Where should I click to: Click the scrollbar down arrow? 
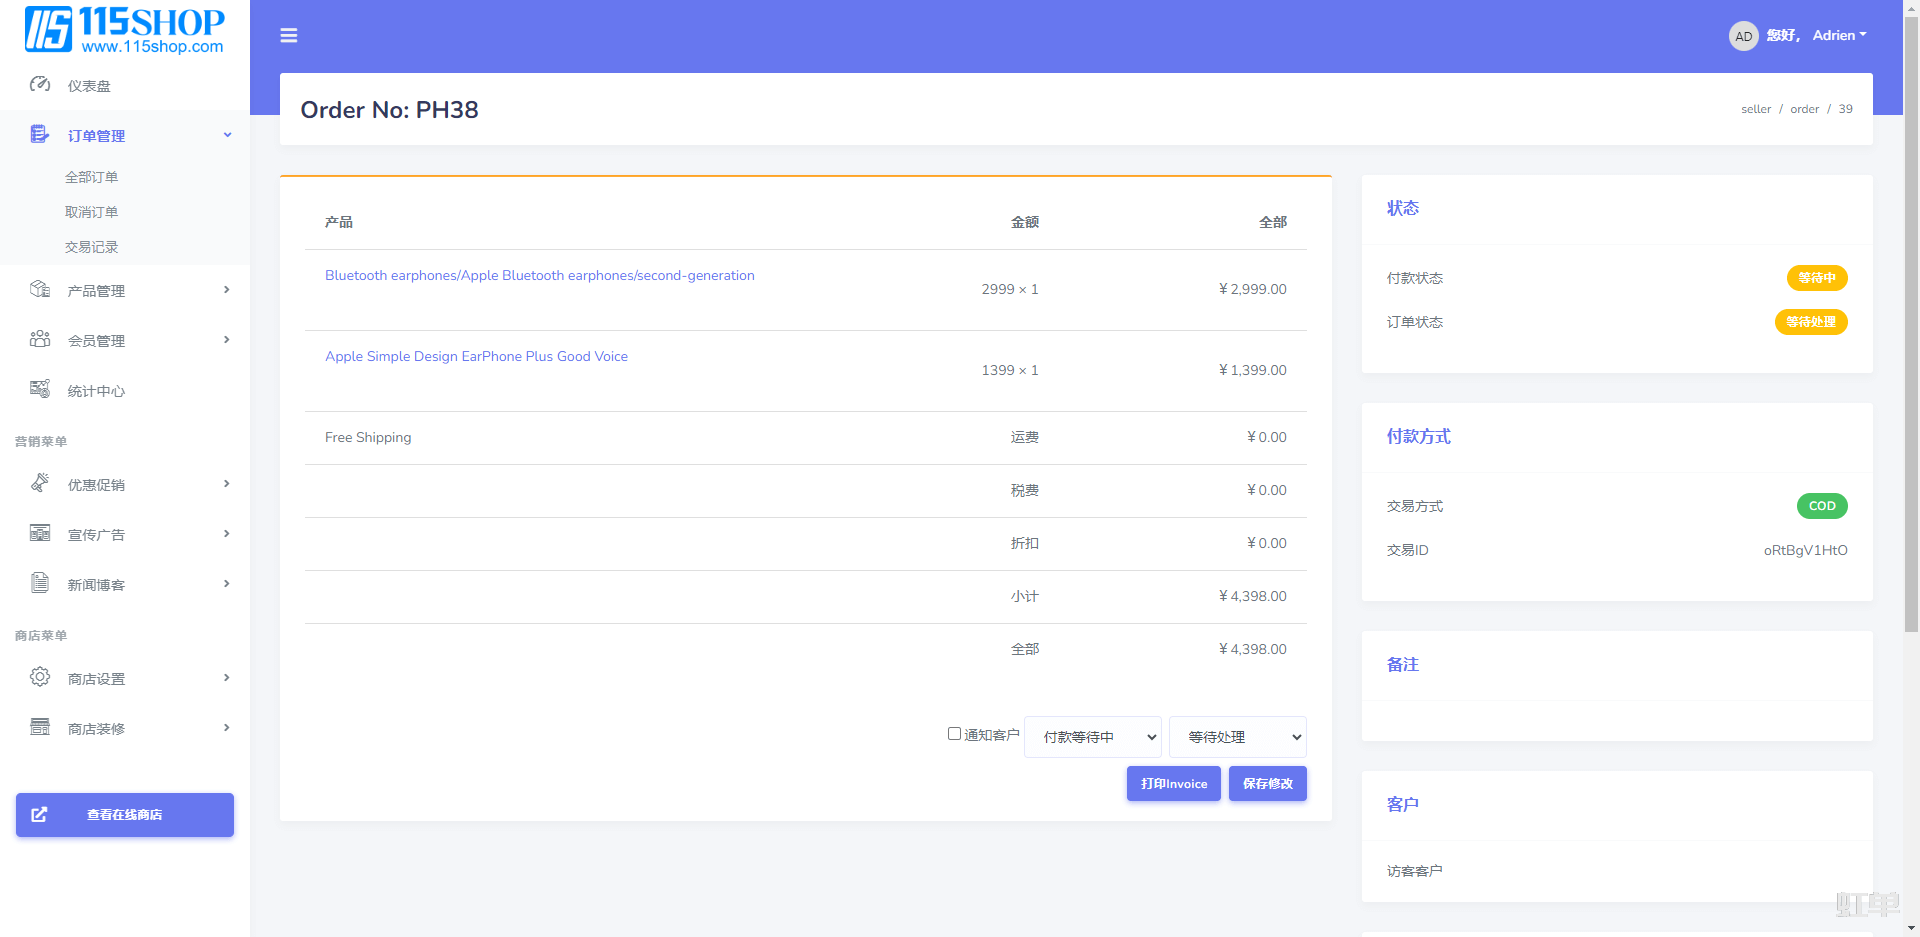[1911, 928]
